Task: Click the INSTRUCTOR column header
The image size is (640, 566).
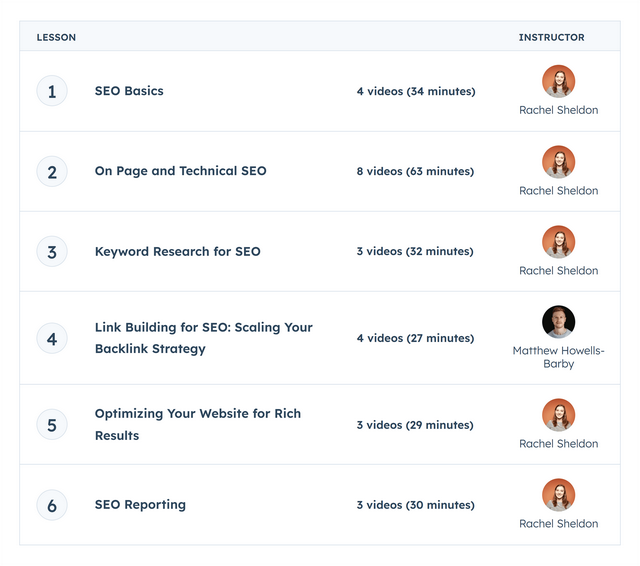Action: click(x=551, y=38)
